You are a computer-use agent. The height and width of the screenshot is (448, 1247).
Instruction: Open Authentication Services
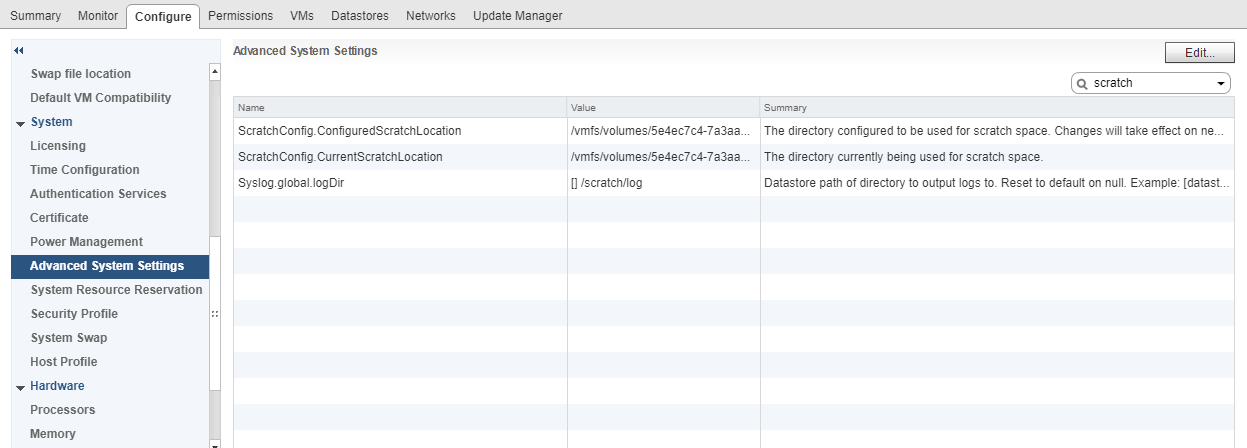point(98,194)
